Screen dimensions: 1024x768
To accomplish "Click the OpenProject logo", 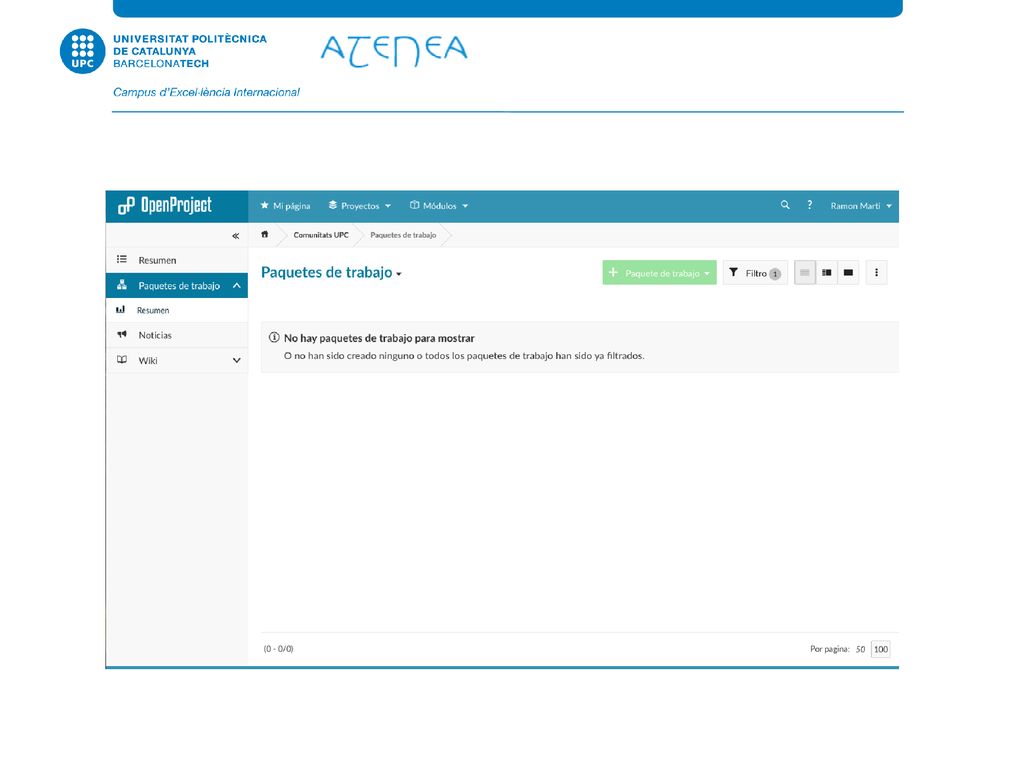I will [165, 206].
